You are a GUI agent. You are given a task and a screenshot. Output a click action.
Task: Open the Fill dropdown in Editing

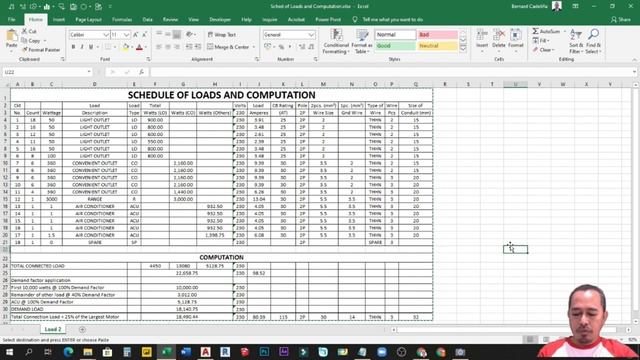[x=541, y=41]
